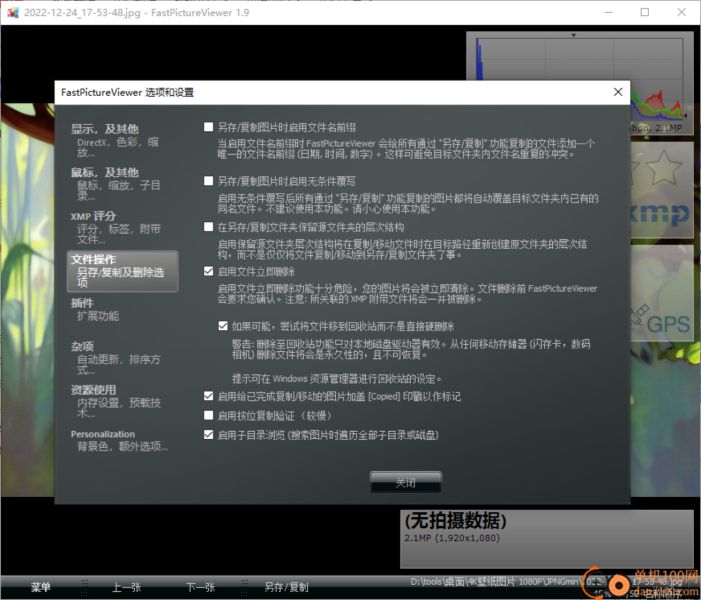Minimize the FastPictureViewer window
The height and width of the screenshot is (600, 701).
(608, 12)
